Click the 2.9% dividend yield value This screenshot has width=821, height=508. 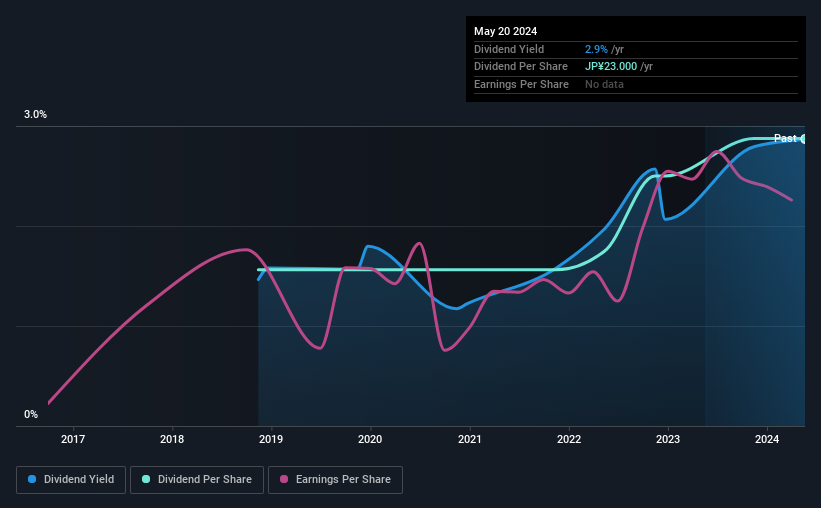click(x=596, y=49)
